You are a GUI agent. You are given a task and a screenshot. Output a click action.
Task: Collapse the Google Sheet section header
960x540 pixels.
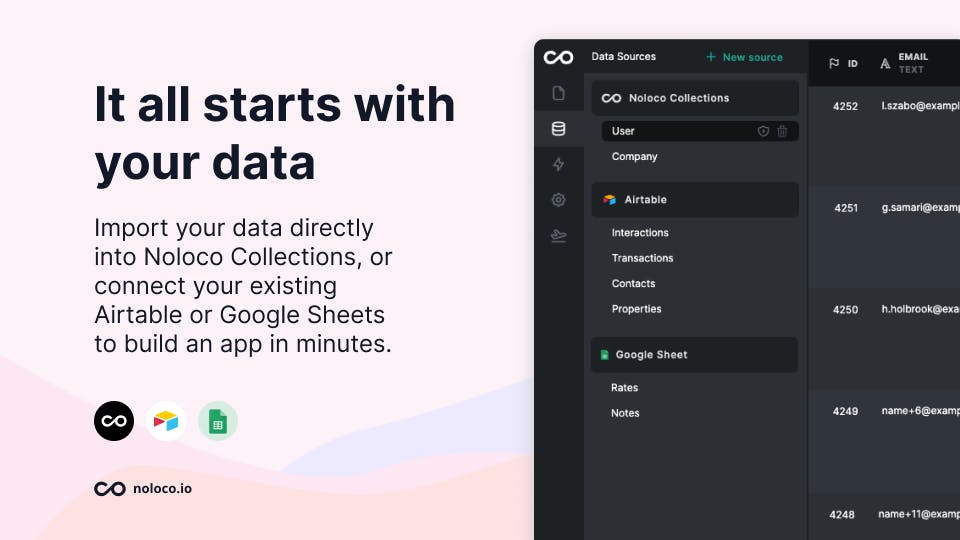[x=695, y=354]
